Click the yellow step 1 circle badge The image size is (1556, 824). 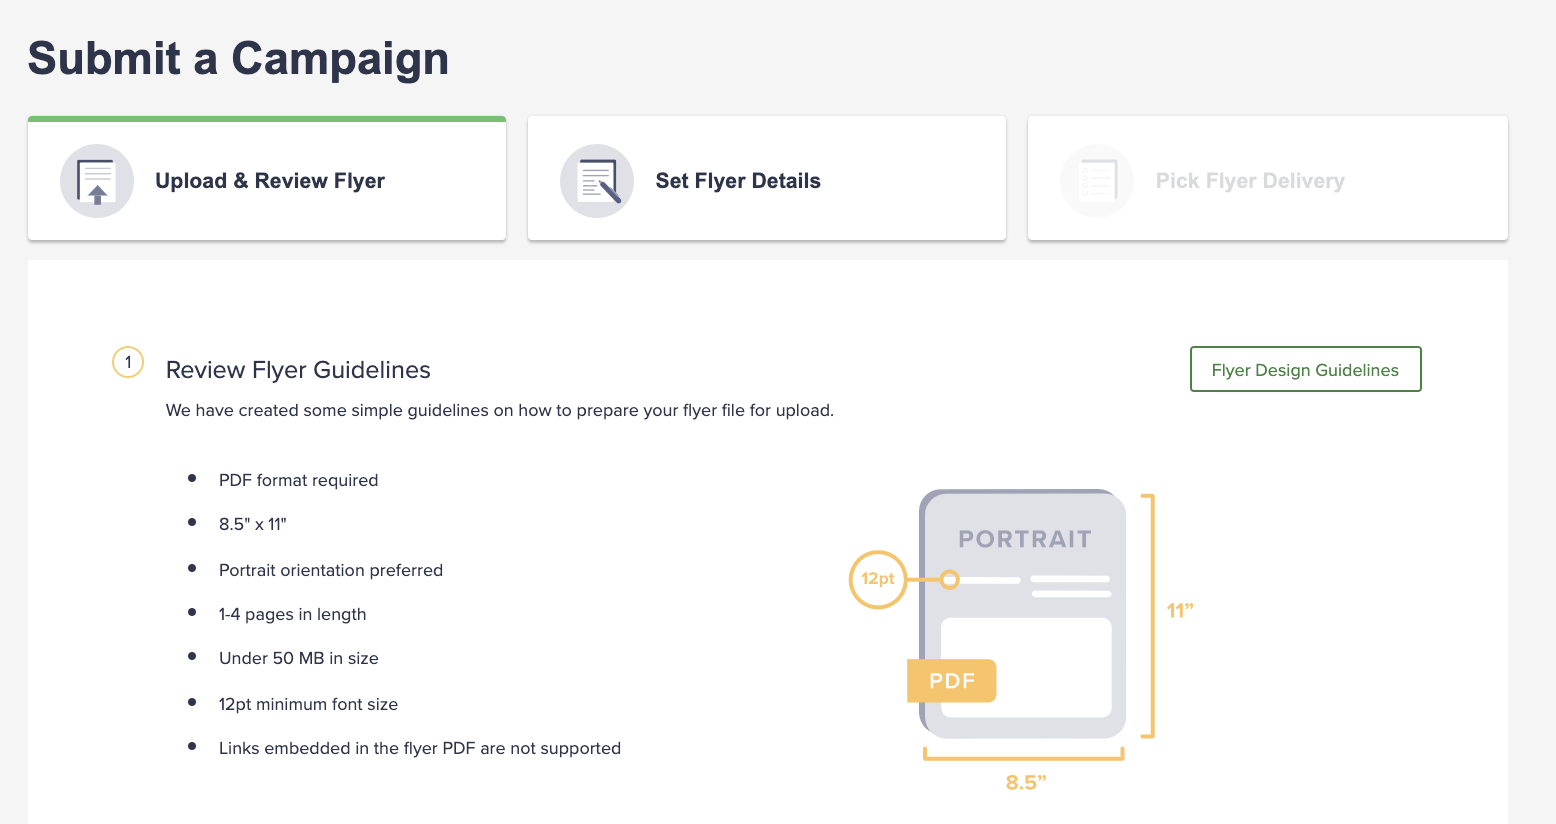[128, 362]
